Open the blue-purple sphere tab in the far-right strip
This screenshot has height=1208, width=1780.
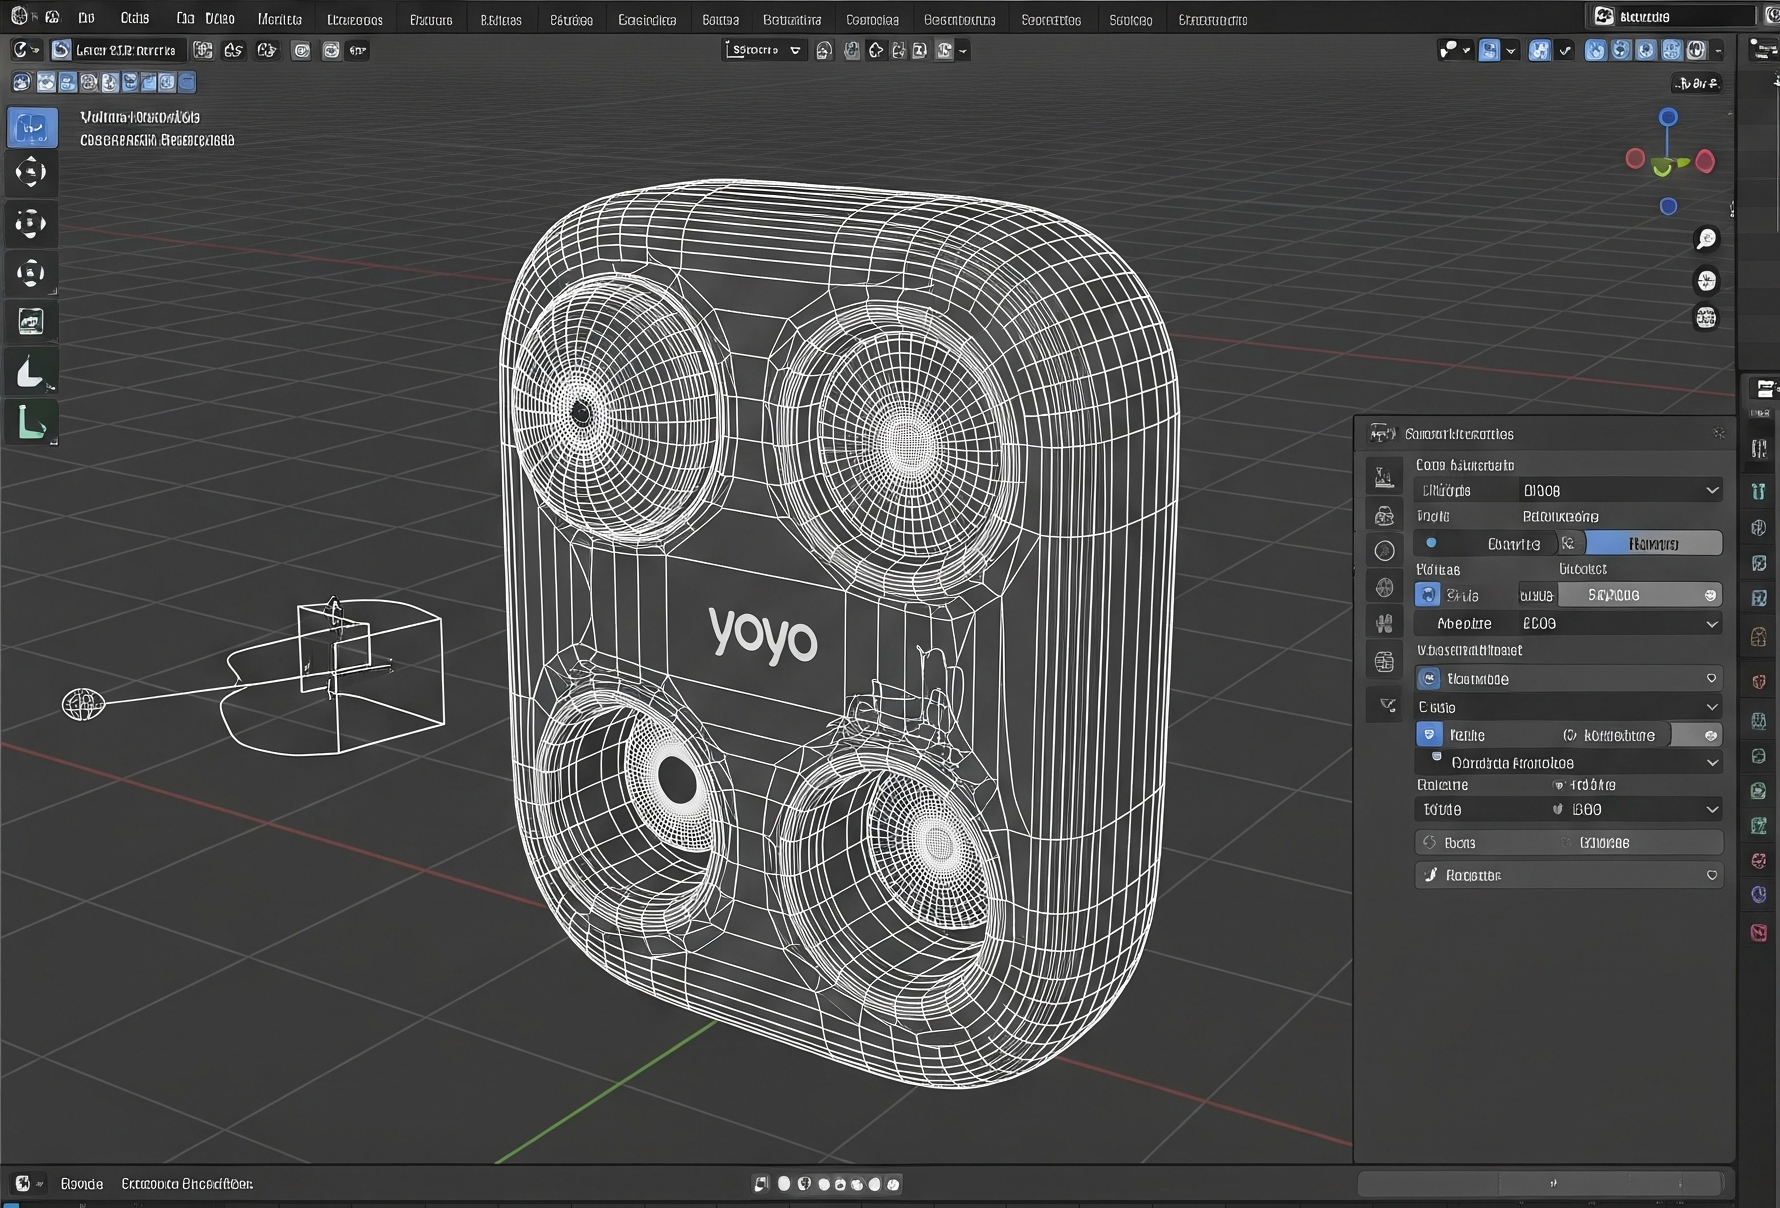(x=1759, y=894)
